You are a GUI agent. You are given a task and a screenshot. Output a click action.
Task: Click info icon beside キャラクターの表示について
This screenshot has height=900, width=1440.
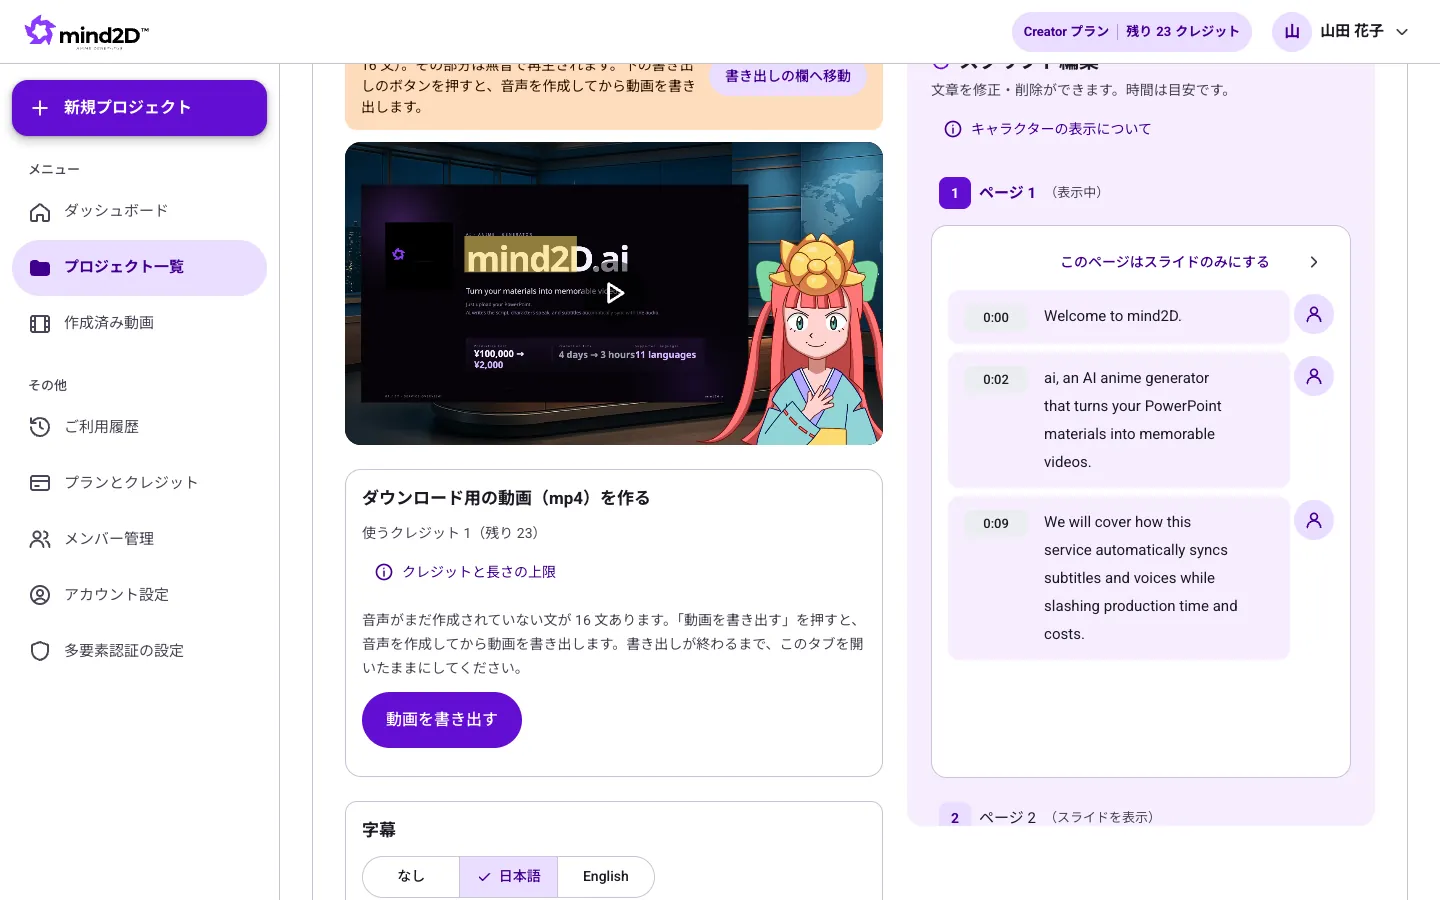pos(953,129)
